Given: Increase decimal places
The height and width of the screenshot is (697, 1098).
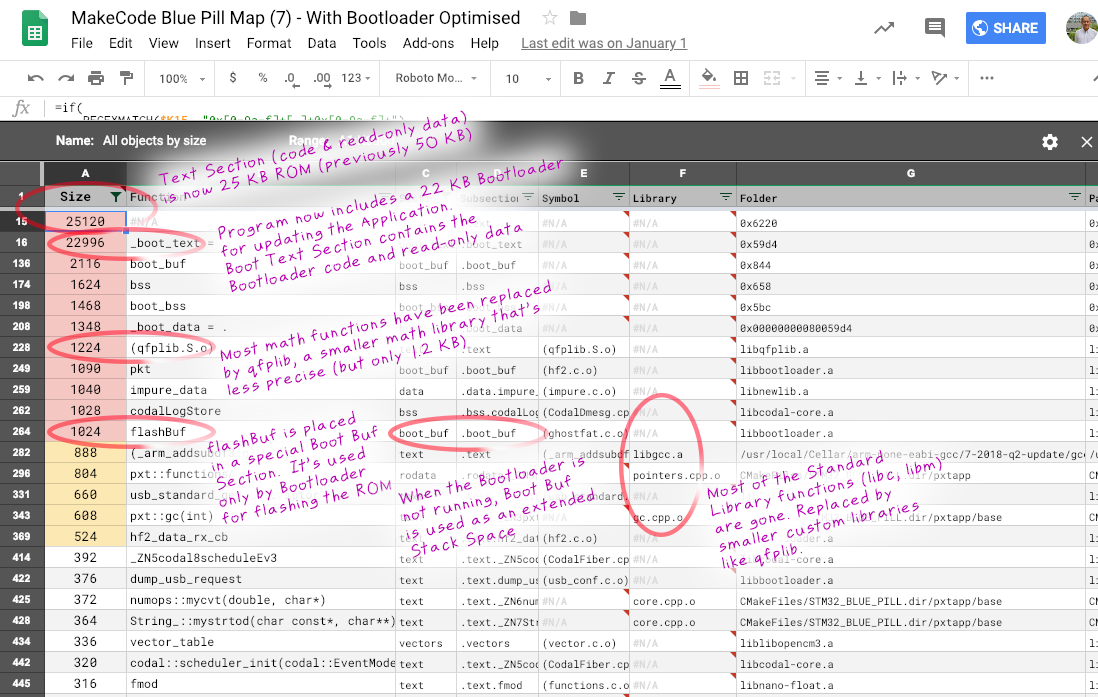Looking at the screenshot, I should 322,78.
